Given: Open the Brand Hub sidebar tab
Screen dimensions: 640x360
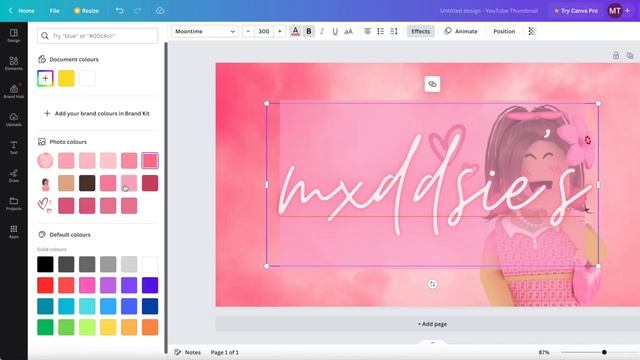Looking at the screenshot, I should (13, 91).
